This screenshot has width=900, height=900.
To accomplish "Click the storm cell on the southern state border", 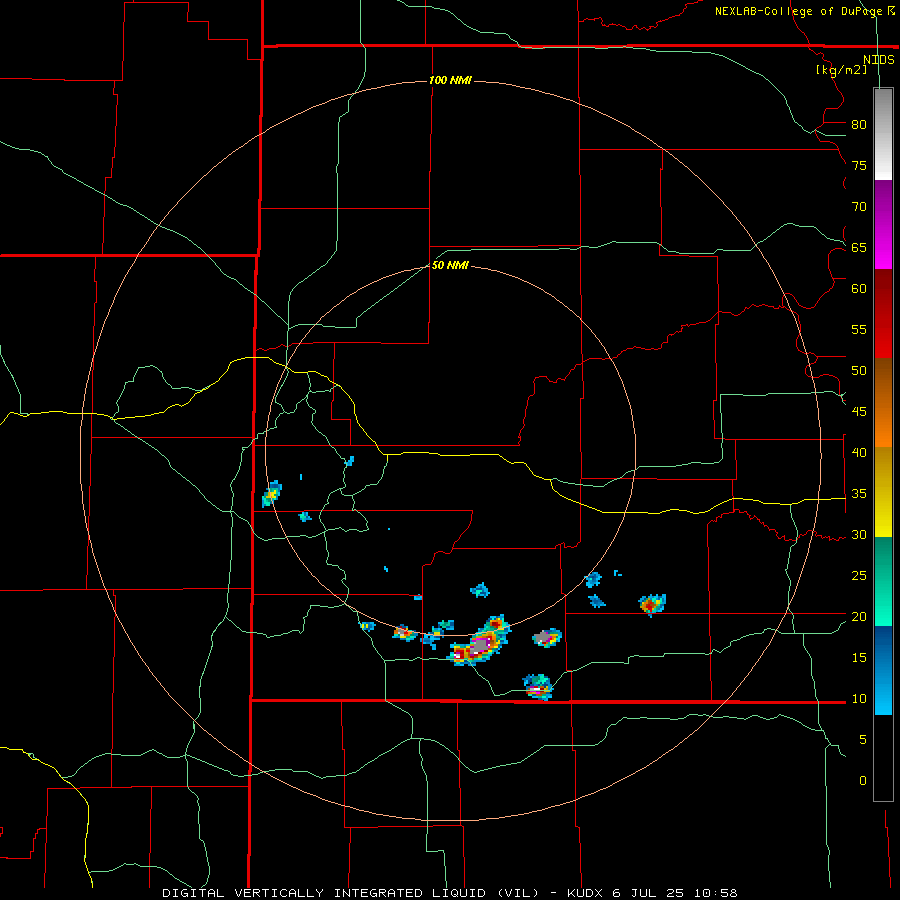I will (x=538, y=686).
